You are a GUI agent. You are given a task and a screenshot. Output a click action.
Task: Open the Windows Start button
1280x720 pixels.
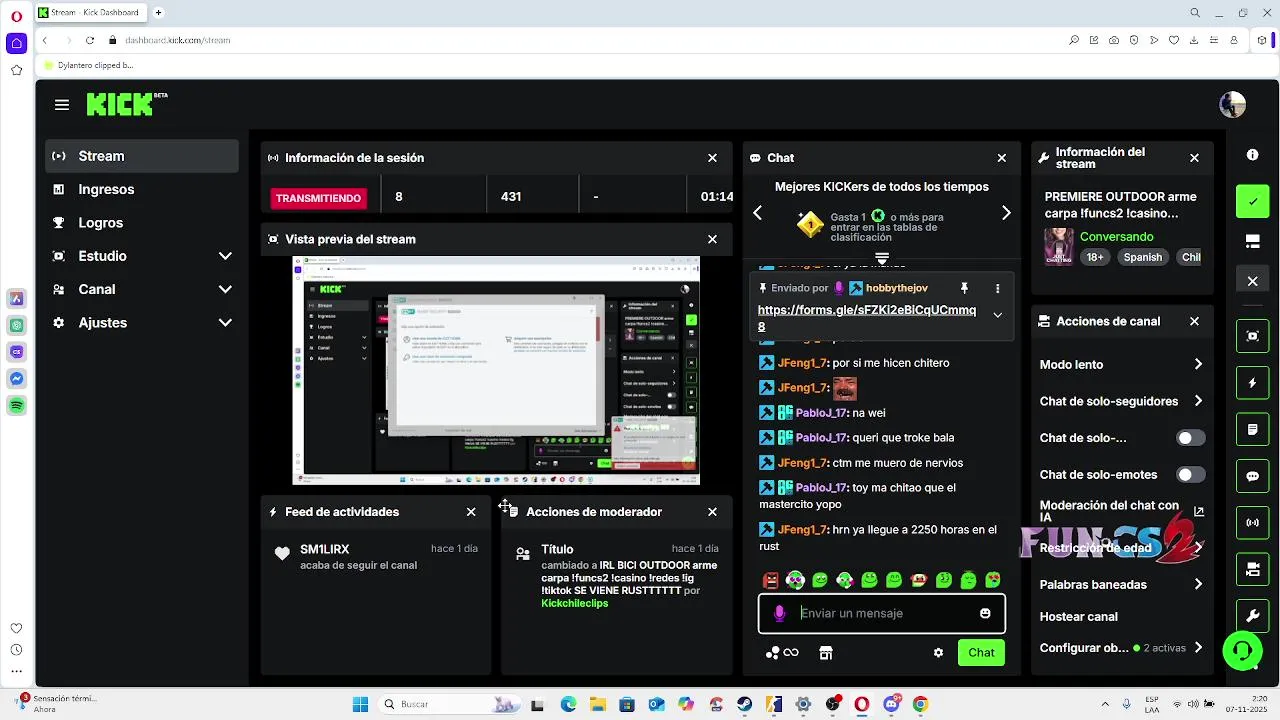[360, 704]
